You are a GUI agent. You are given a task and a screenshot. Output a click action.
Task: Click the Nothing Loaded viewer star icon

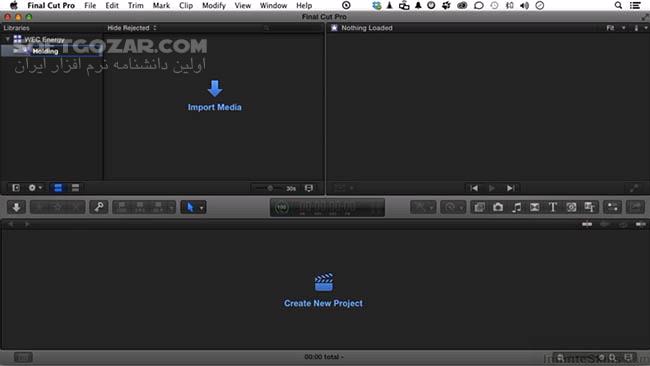[334, 28]
